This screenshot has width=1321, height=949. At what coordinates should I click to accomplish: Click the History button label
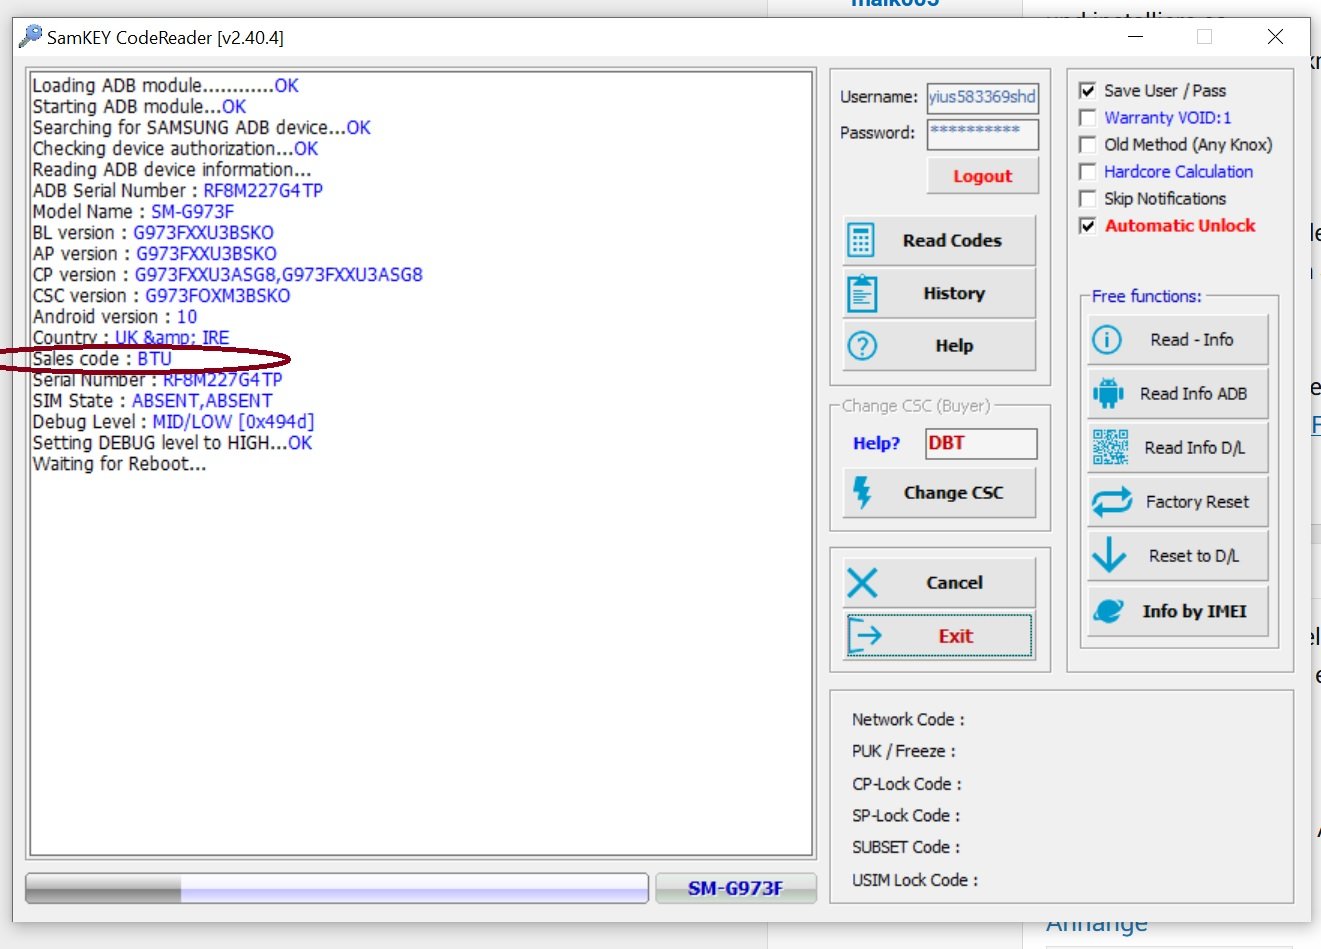pyautogui.click(x=954, y=294)
